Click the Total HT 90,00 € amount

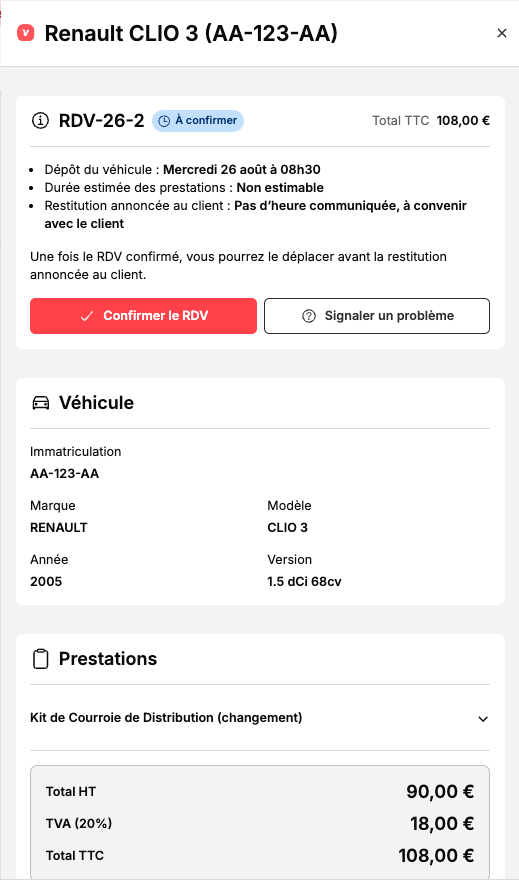(x=440, y=791)
